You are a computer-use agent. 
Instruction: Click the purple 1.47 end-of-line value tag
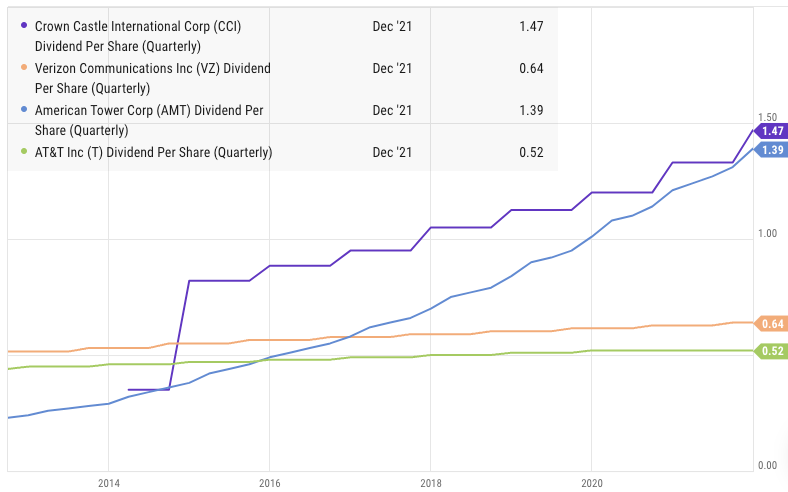pos(771,131)
